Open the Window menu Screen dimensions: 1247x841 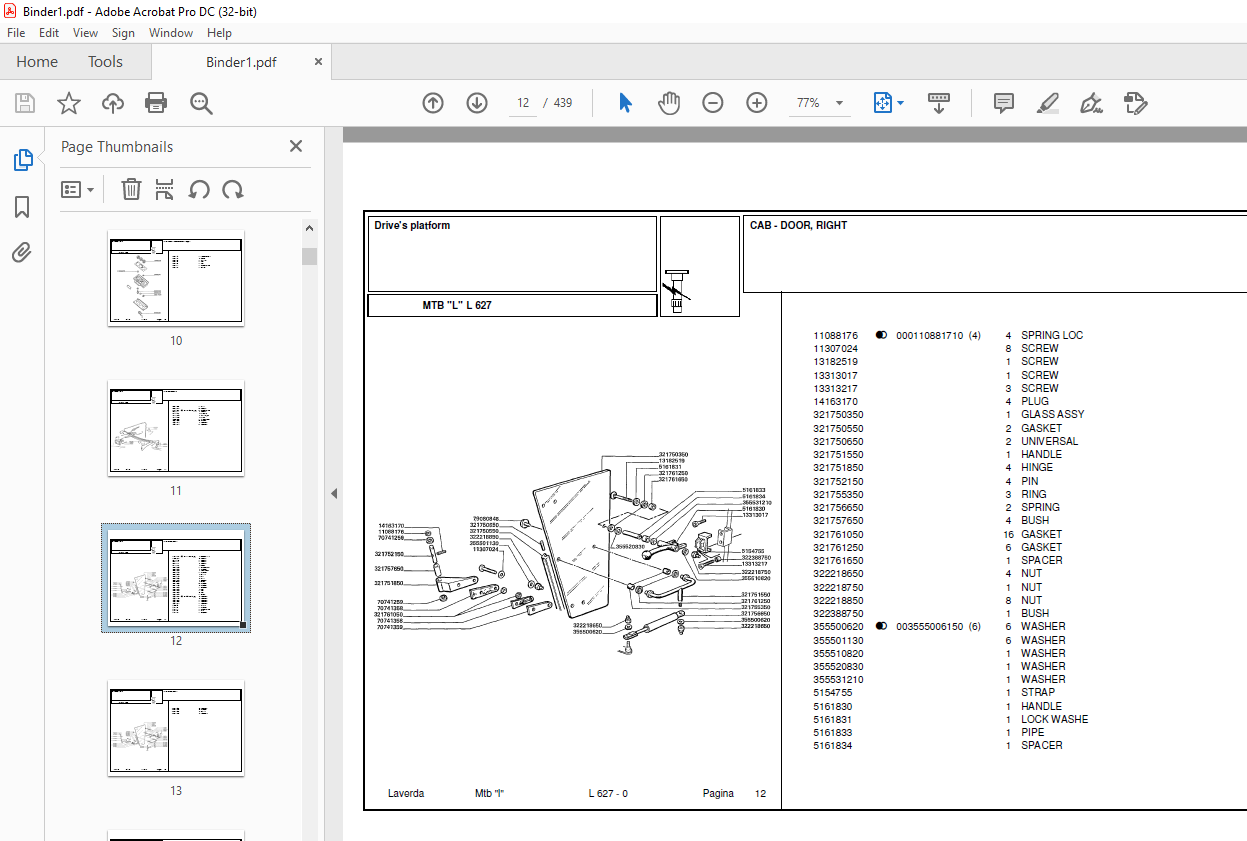171,33
